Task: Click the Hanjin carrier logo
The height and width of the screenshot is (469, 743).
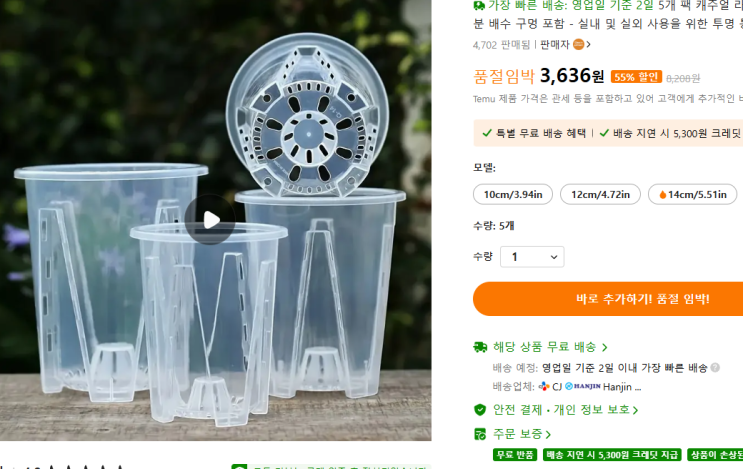Action: pyautogui.click(x=583, y=386)
